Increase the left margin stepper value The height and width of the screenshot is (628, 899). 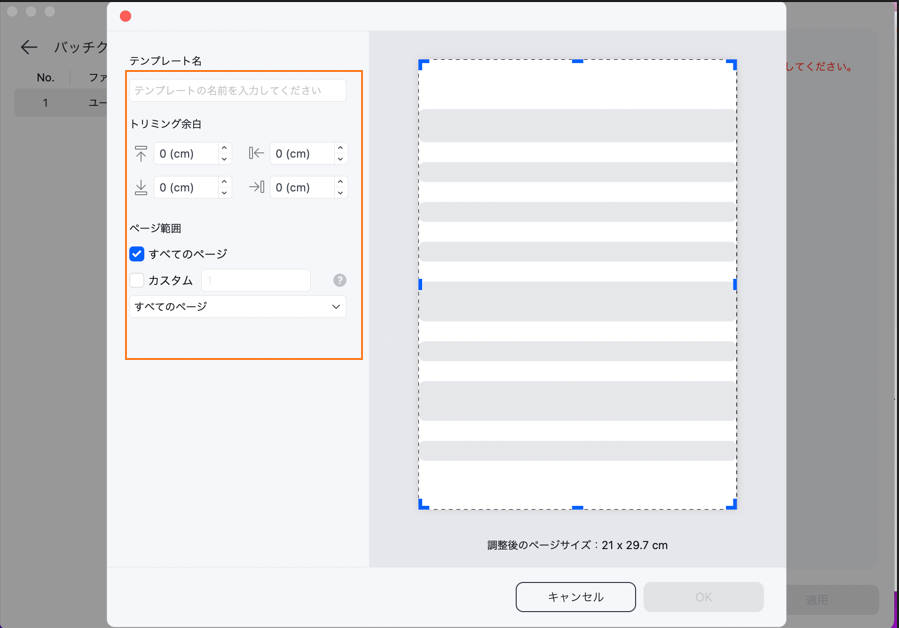pos(340,149)
